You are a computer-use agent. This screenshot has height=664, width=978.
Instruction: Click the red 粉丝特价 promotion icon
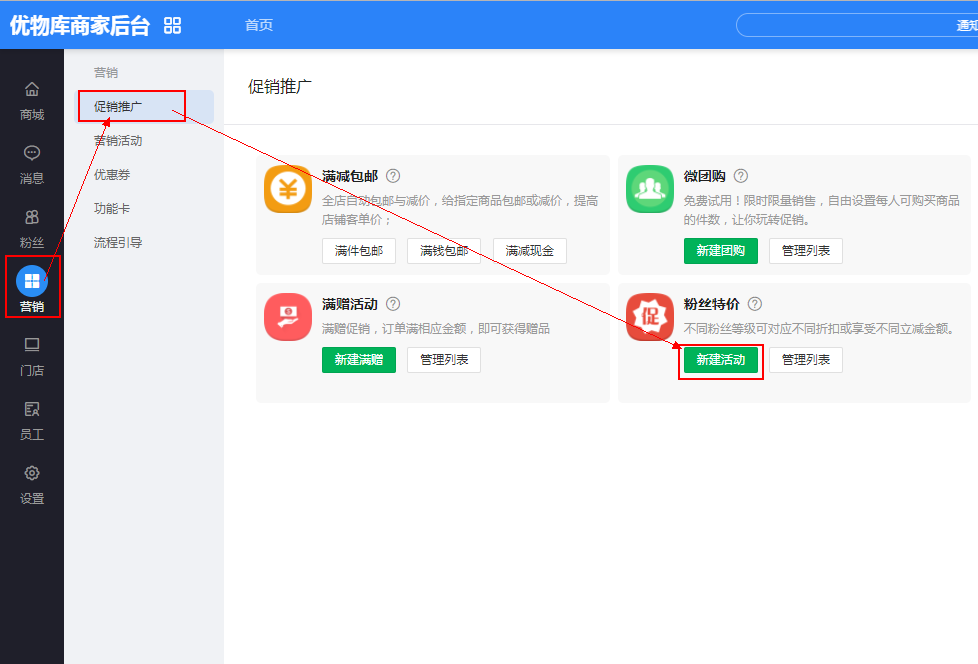(x=650, y=317)
